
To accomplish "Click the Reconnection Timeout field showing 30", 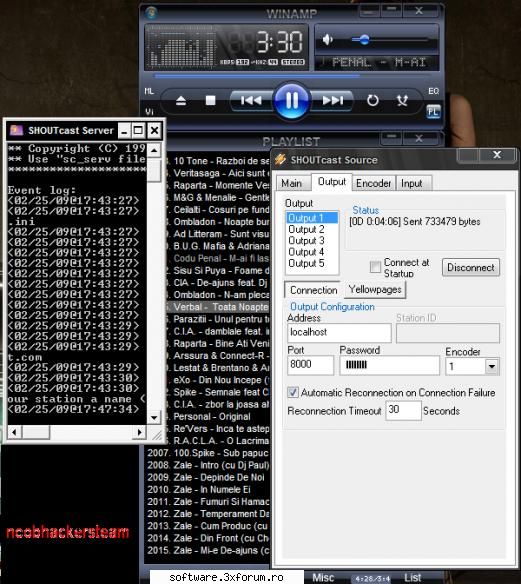I will coord(403,410).
